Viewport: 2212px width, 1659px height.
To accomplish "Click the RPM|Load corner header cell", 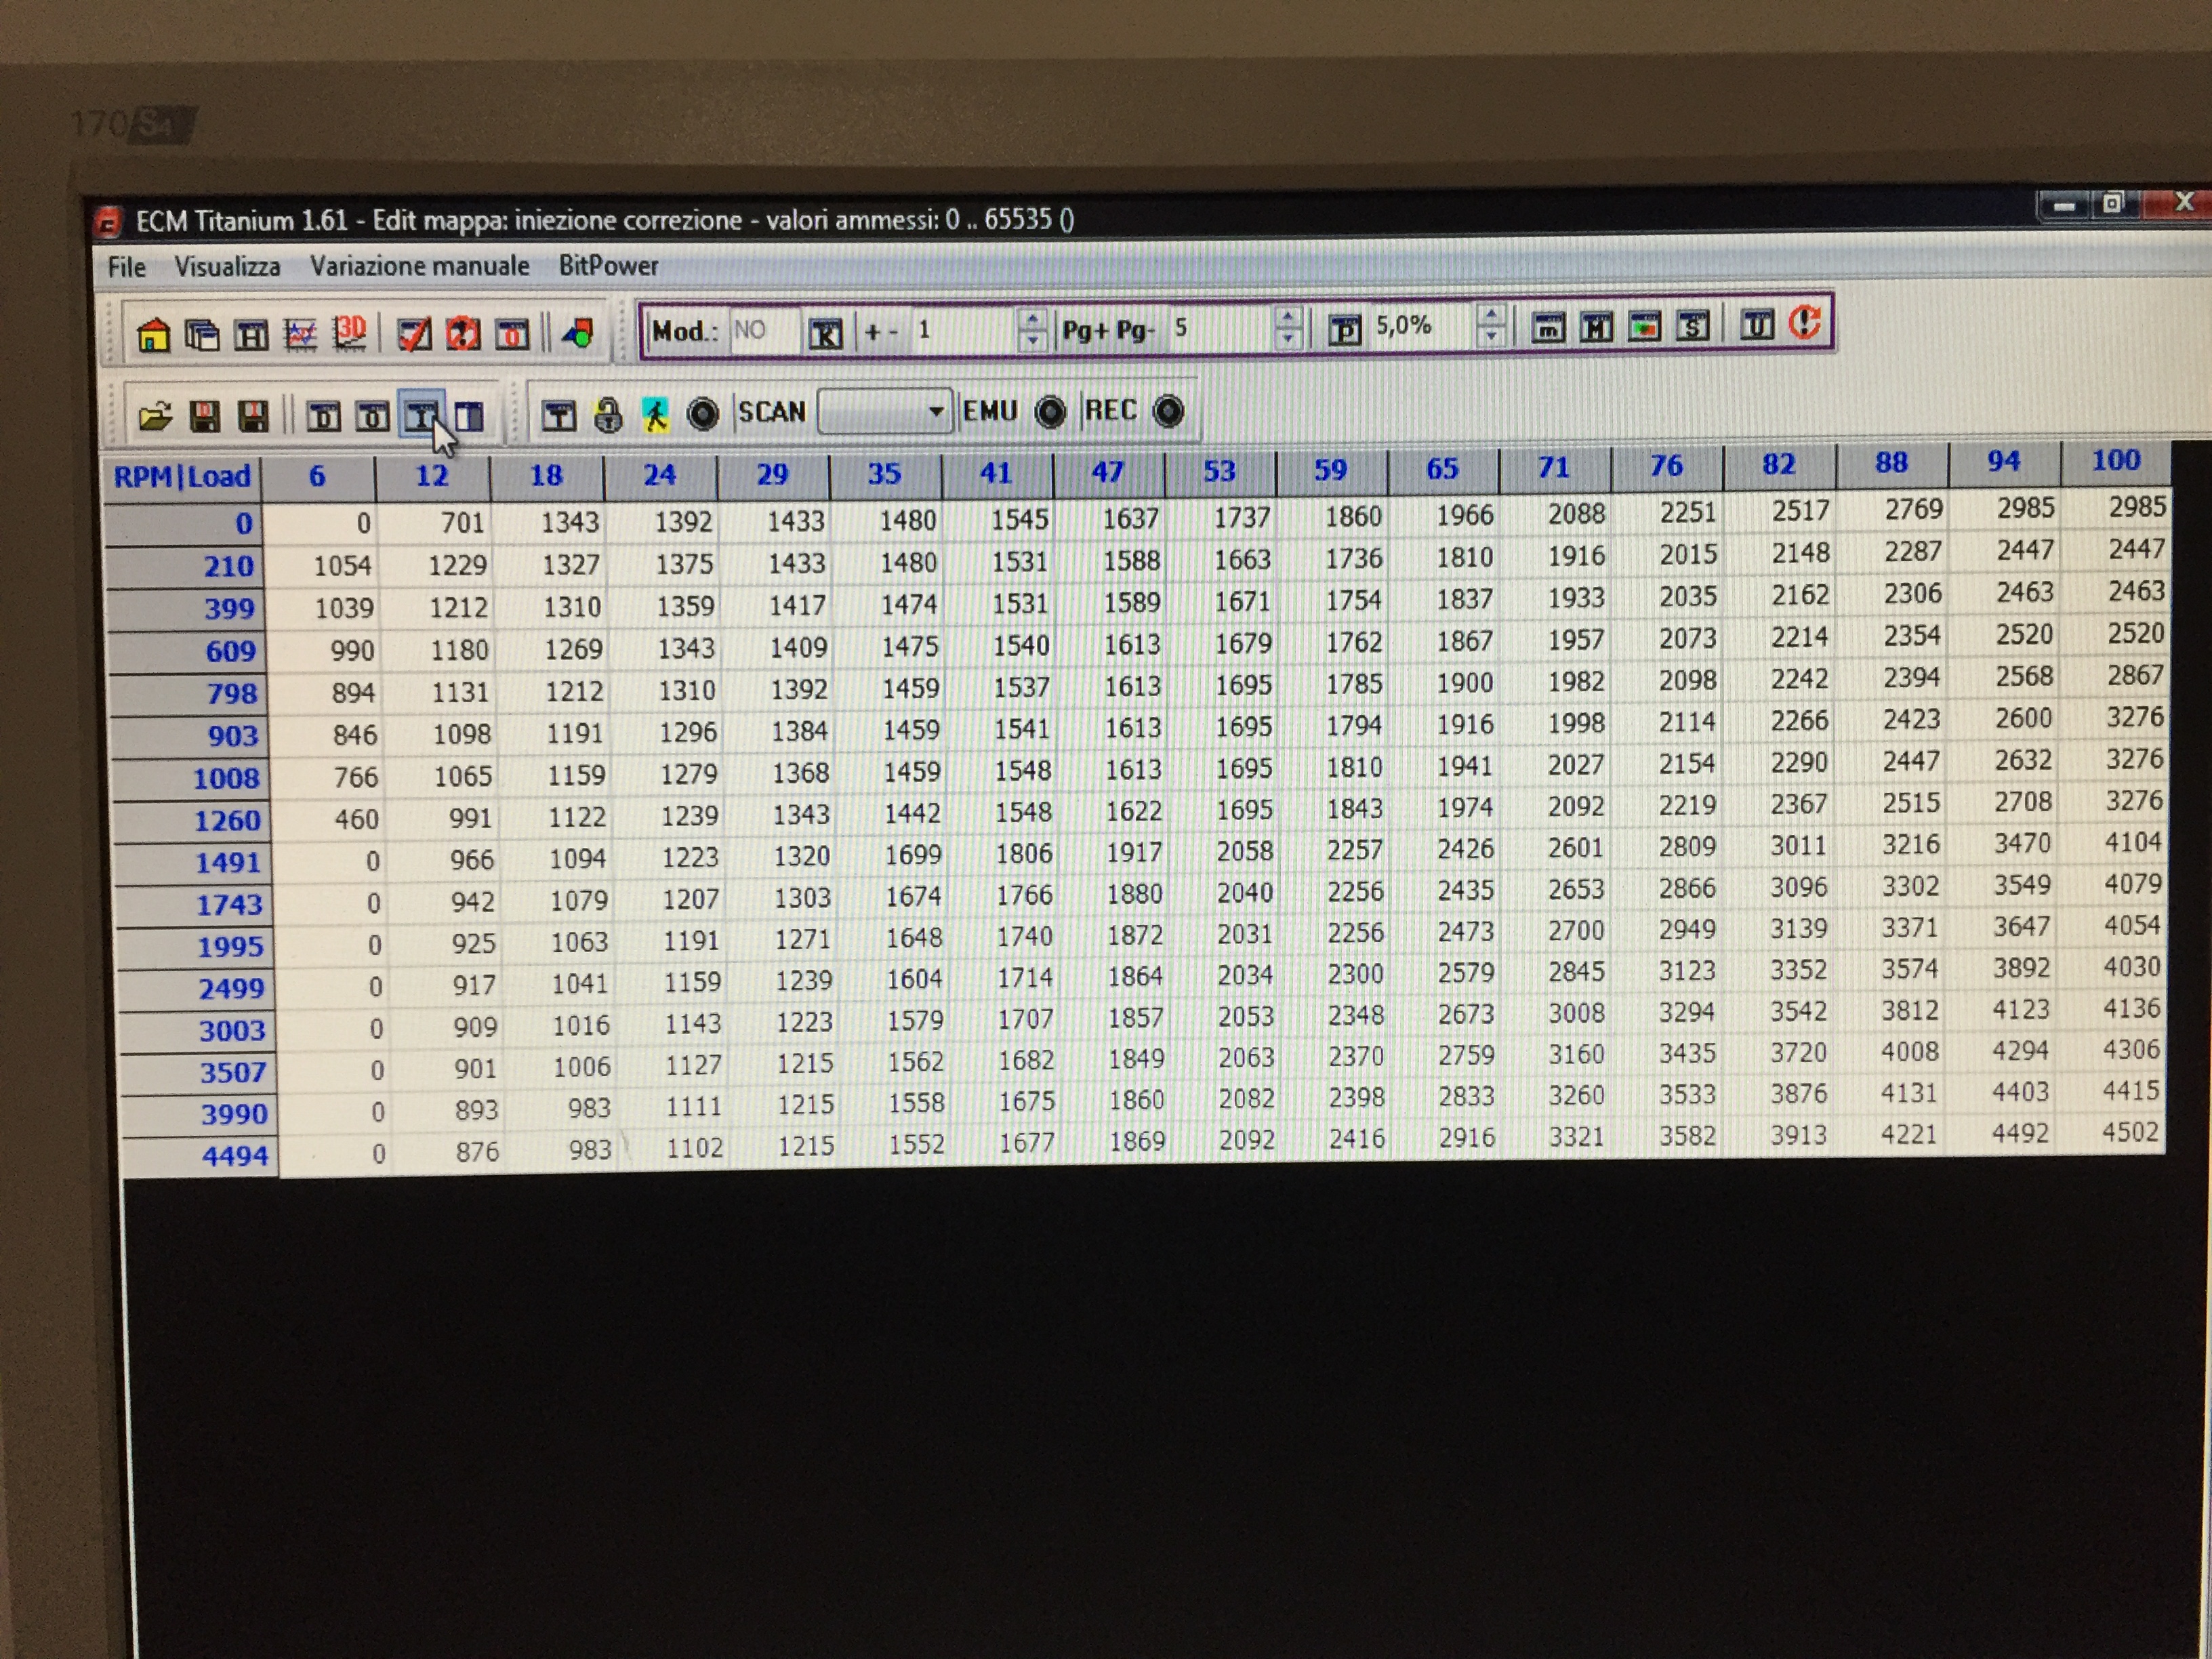I will [182, 477].
